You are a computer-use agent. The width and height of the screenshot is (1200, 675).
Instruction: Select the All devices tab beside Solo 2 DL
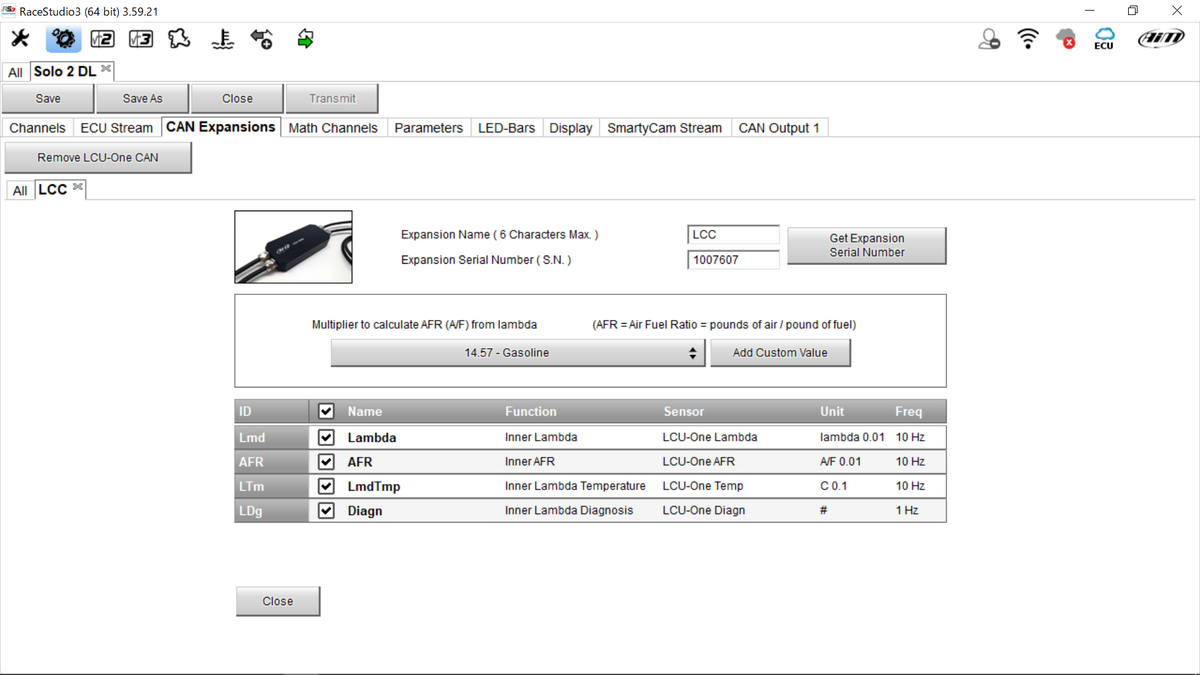click(16, 72)
